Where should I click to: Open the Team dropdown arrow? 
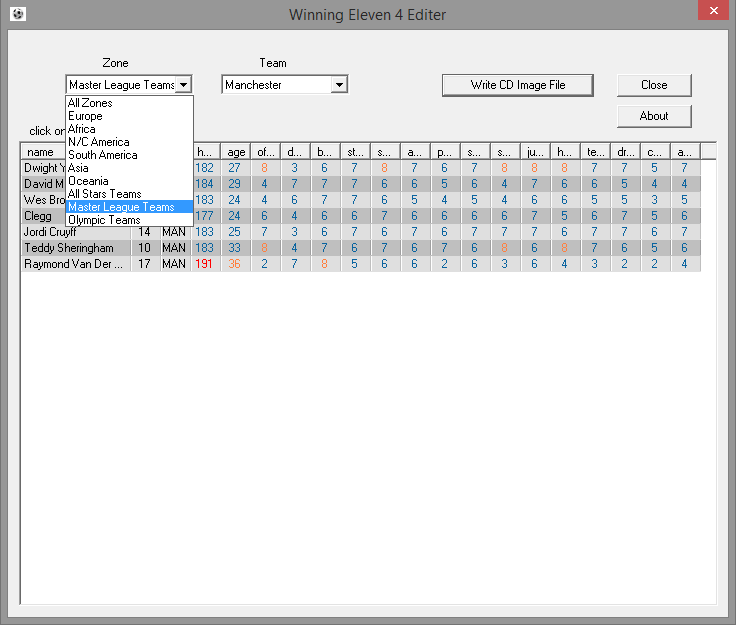tap(339, 85)
